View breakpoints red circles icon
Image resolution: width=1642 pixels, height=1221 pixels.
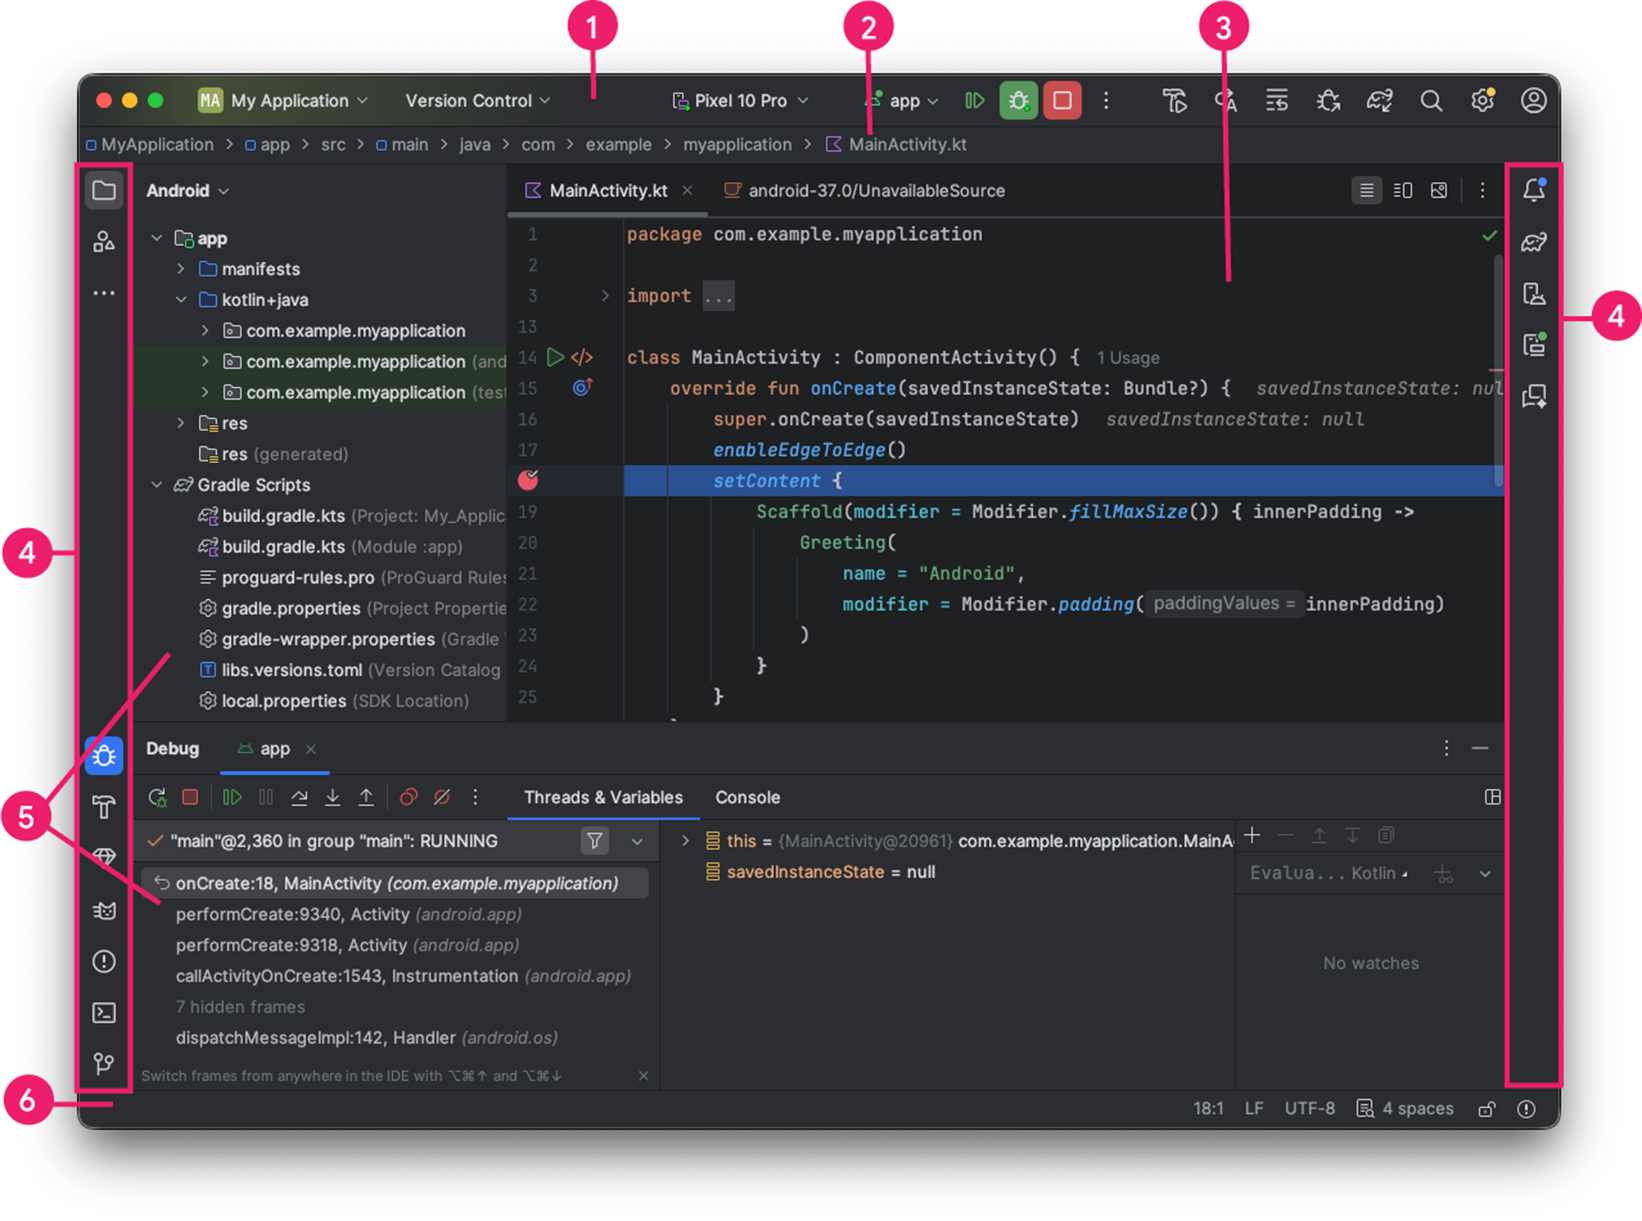click(408, 797)
